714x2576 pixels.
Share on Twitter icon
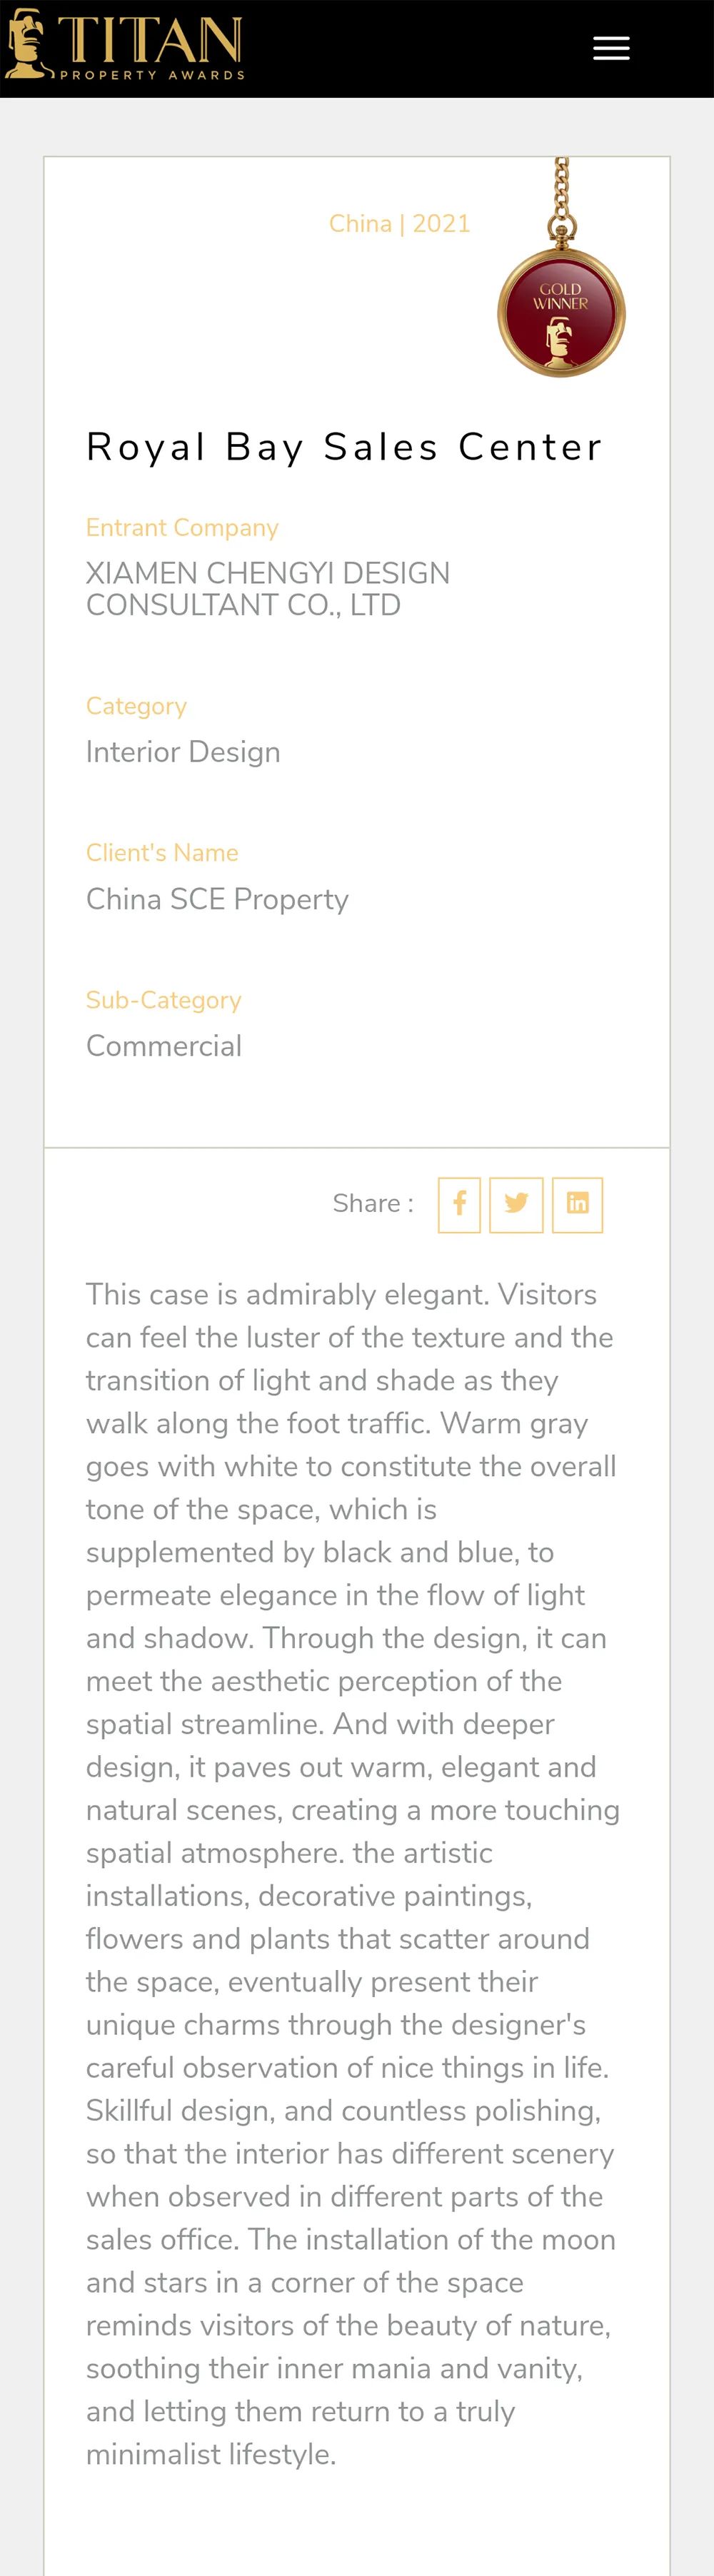(516, 1204)
